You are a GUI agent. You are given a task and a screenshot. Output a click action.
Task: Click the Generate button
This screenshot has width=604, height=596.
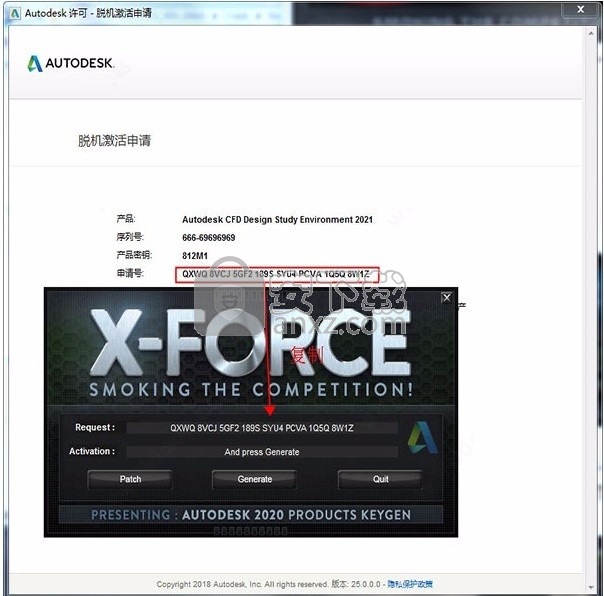tap(255, 479)
